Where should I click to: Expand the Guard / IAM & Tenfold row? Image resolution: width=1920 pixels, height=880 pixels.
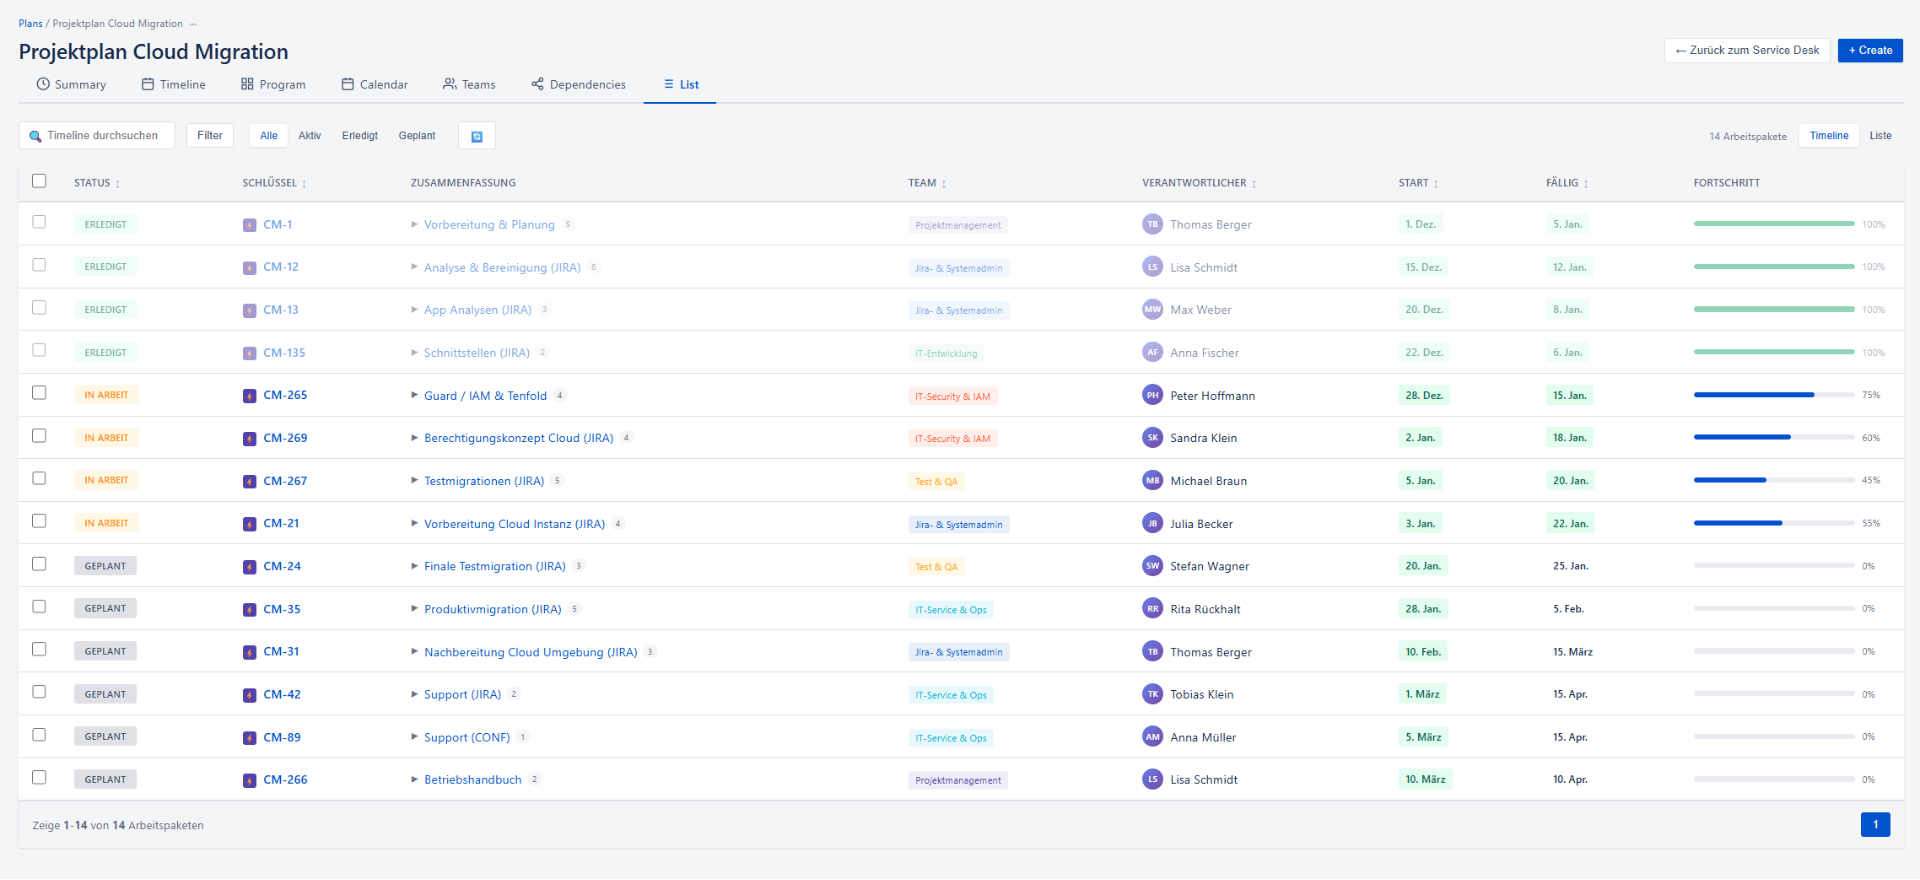pyautogui.click(x=414, y=396)
